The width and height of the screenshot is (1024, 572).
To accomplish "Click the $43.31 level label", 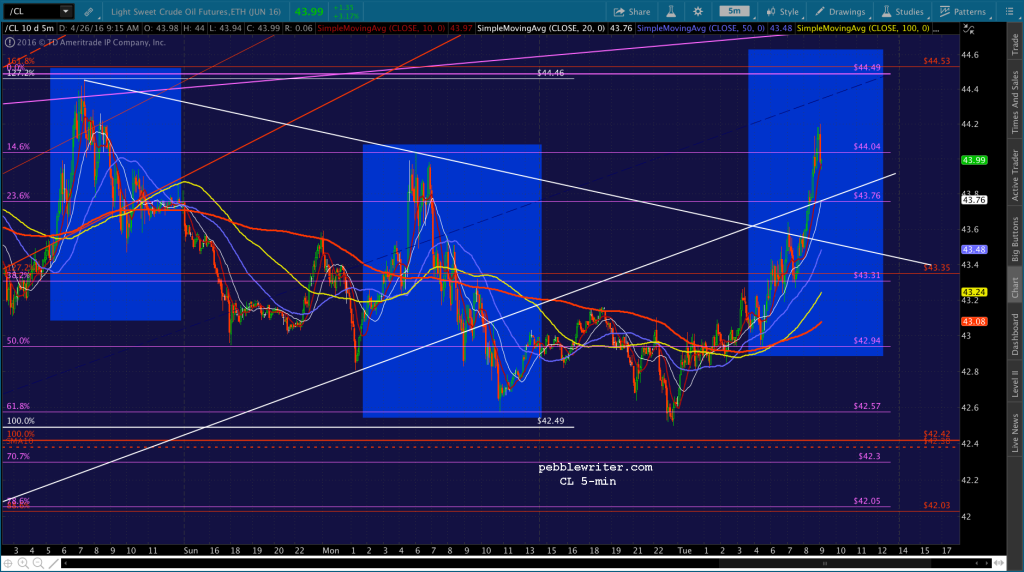I will pyautogui.click(x=867, y=275).
